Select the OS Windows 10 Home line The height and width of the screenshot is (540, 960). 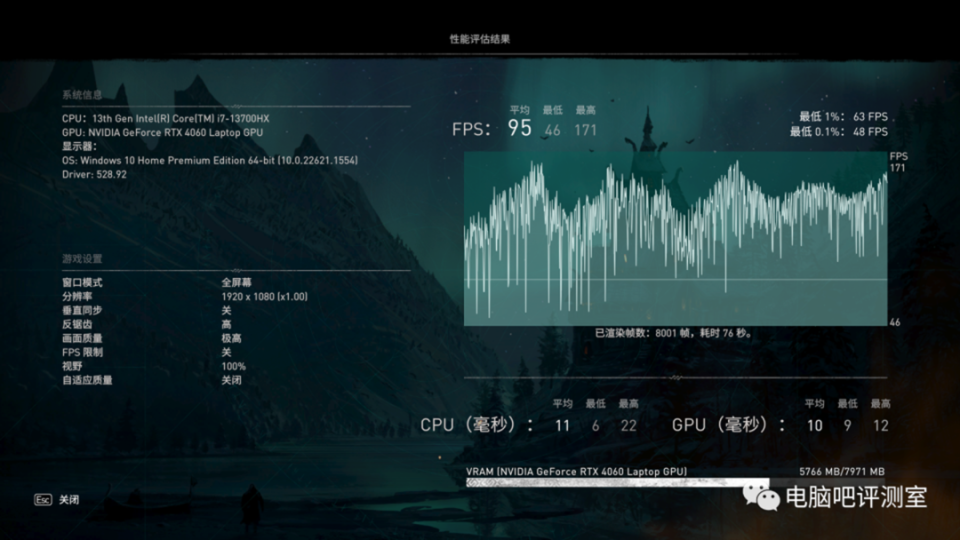point(210,160)
